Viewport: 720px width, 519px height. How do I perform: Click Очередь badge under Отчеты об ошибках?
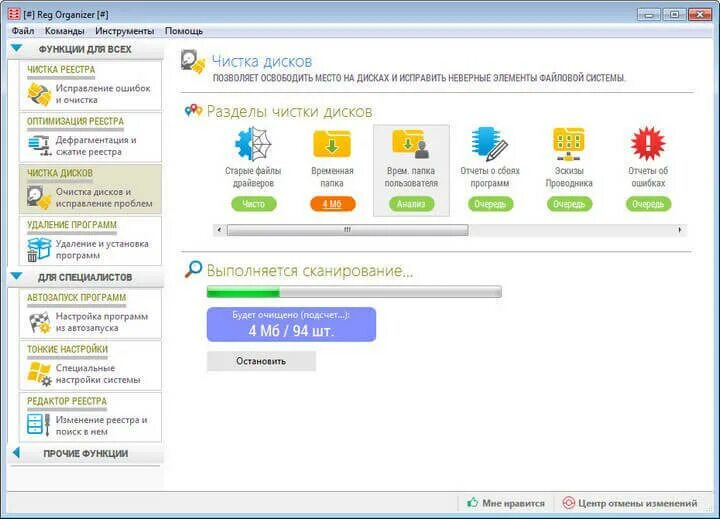coord(648,204)
